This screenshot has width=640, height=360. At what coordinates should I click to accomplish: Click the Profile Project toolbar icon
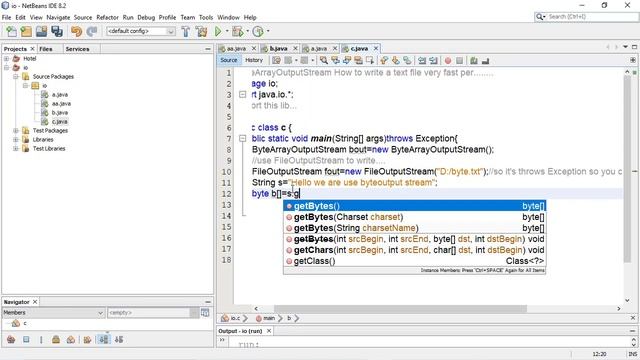[x=258, y=31]
